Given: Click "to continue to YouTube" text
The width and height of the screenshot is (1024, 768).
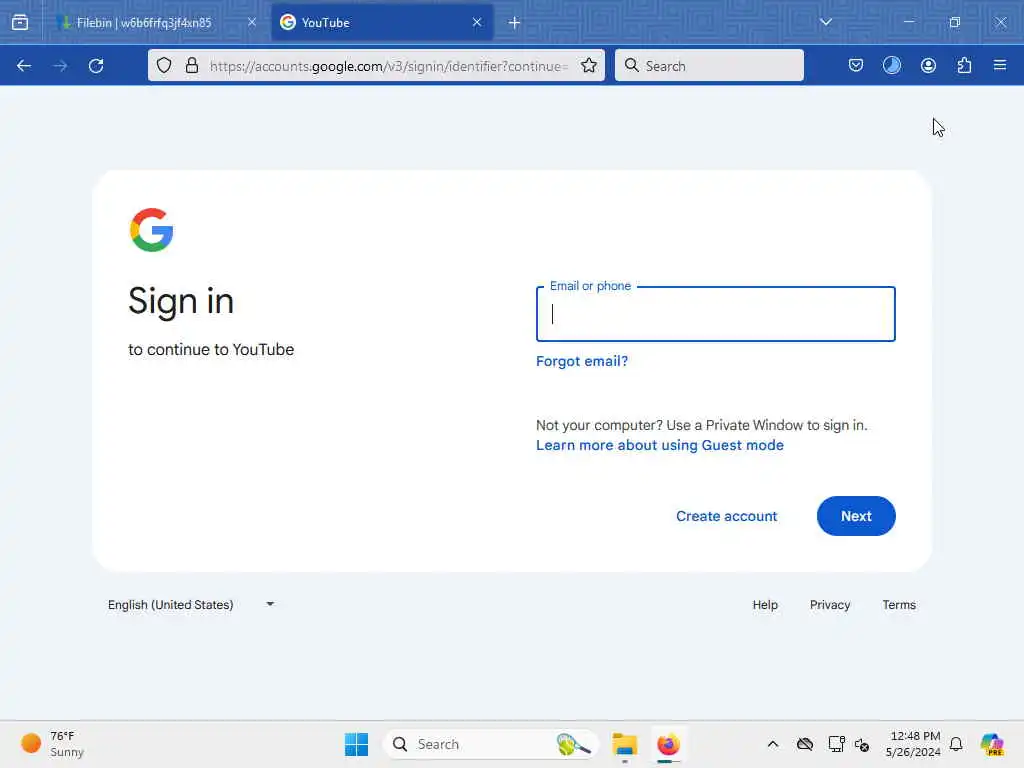Looking at the screenshot, I should tap(211, 349).
